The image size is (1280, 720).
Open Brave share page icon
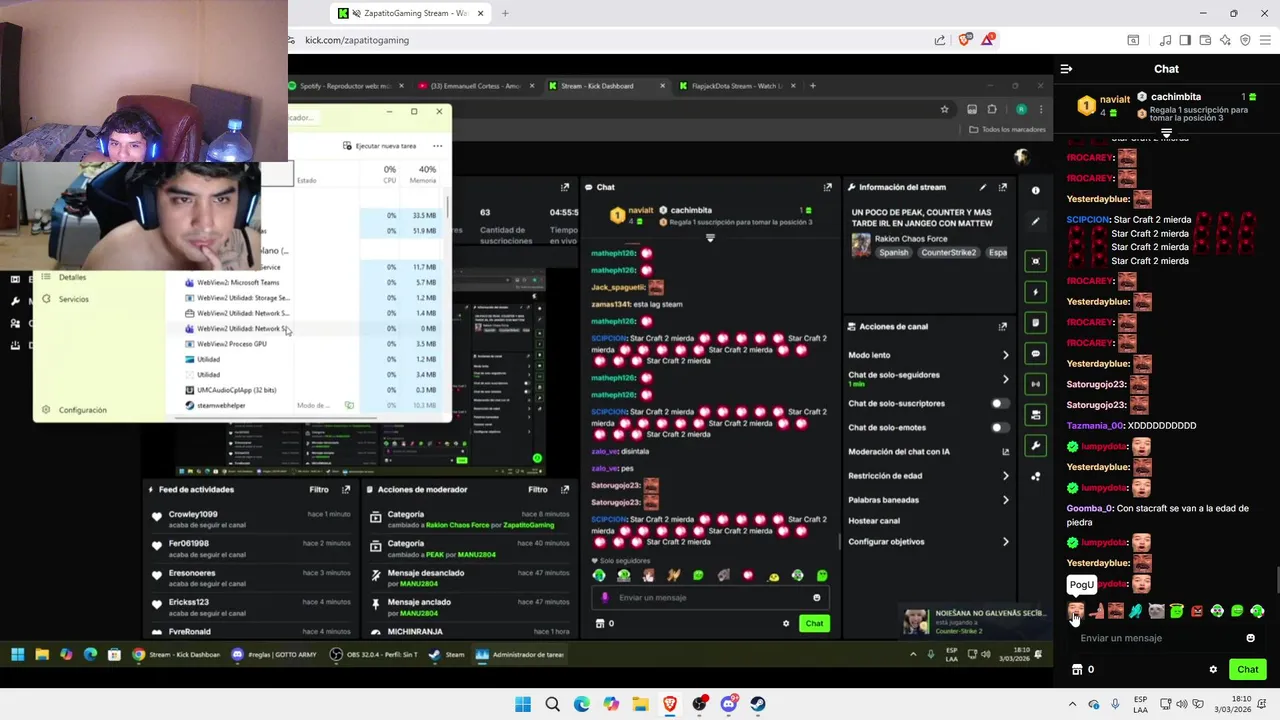(940, 40)
